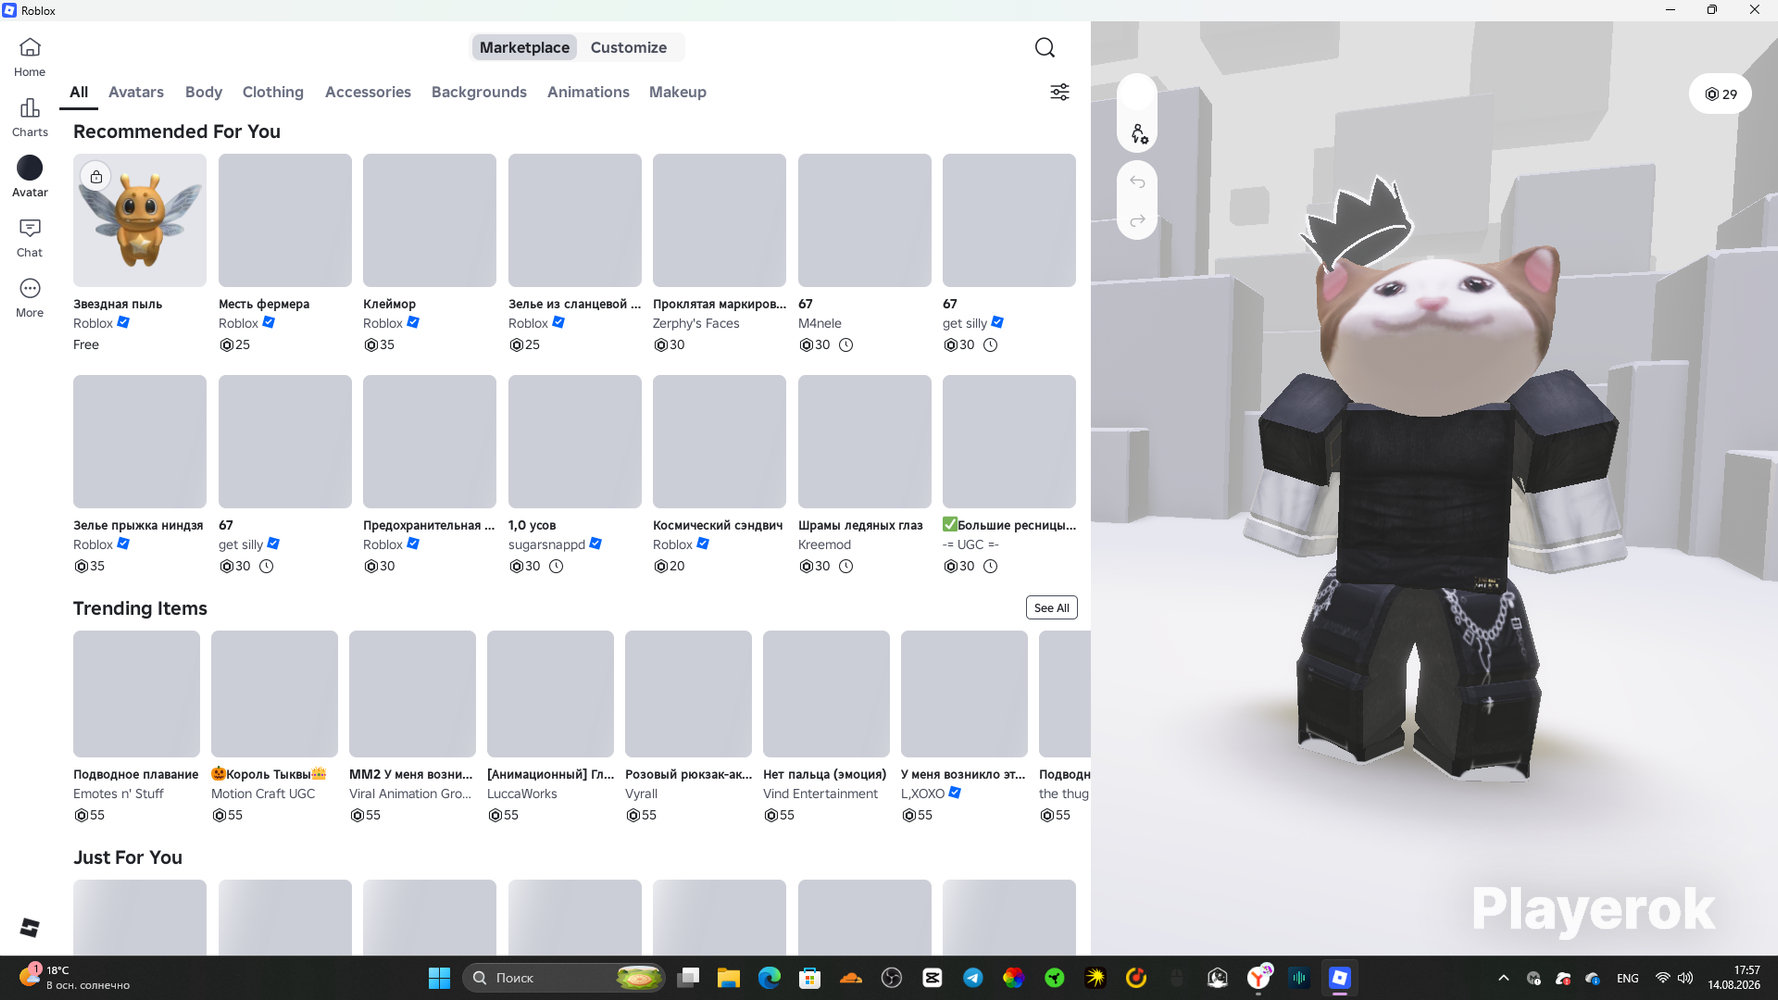Undo the last avatar change
This screenshot has height=1000, width=1778.
[1138, 182]
